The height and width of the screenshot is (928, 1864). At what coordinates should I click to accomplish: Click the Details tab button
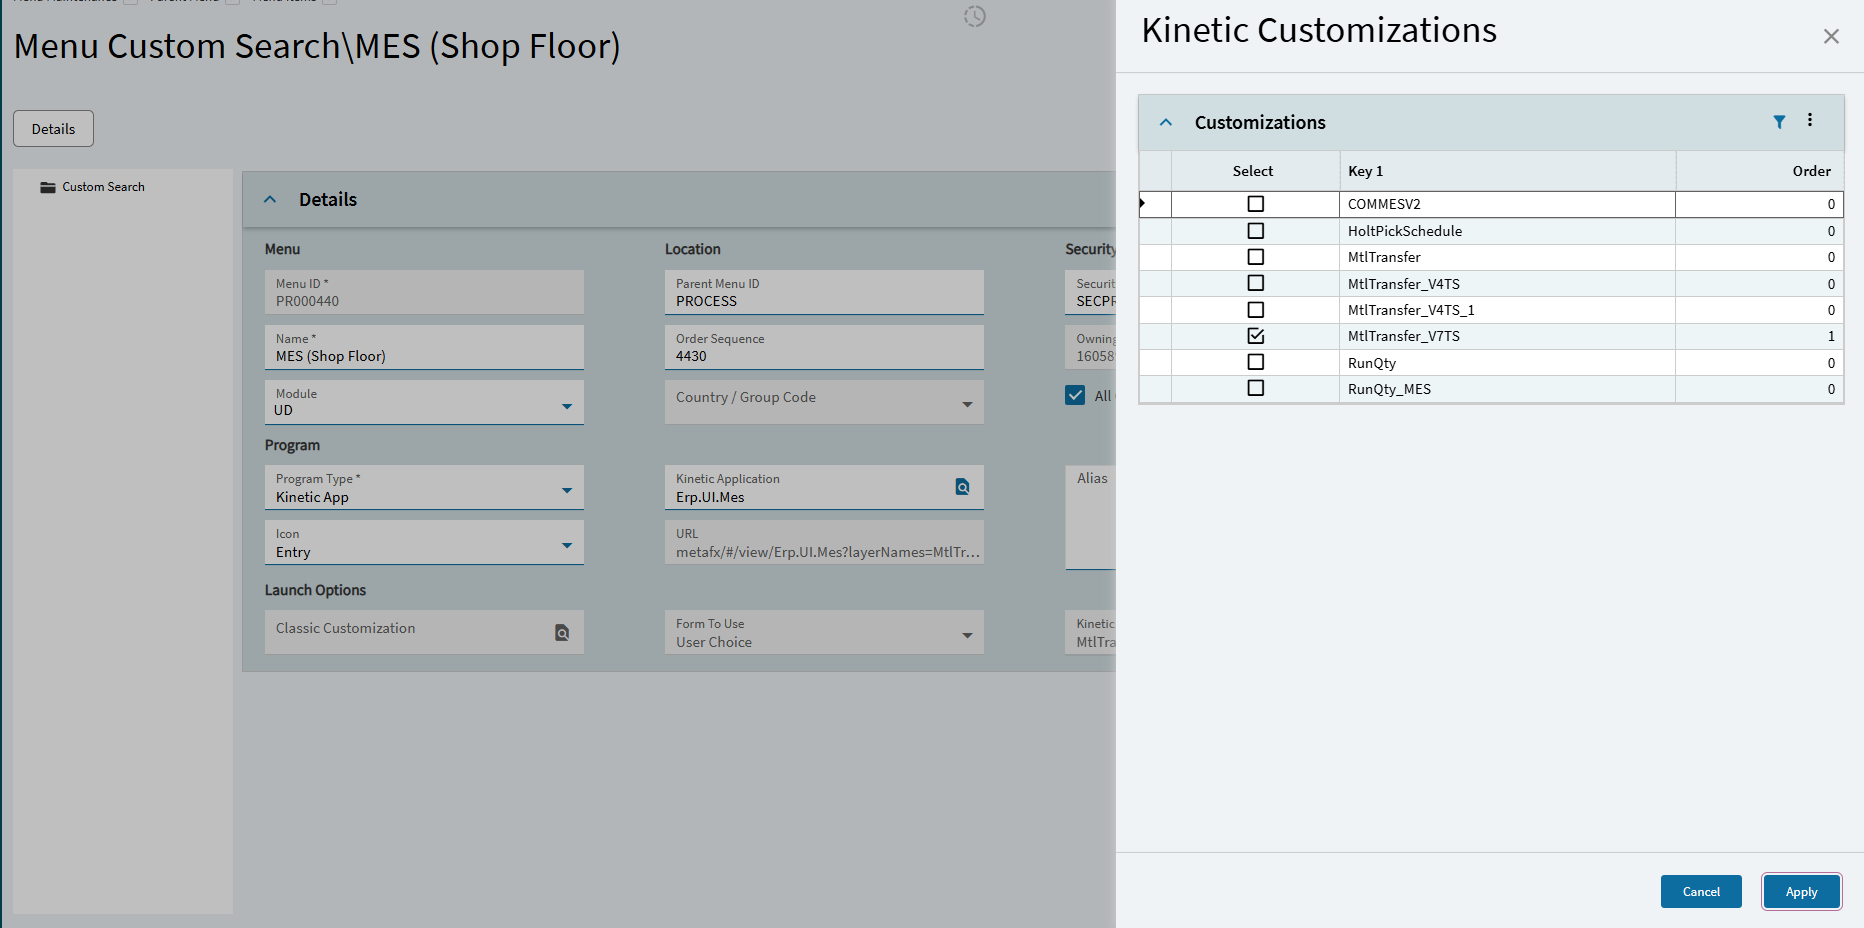coord(53,129)
